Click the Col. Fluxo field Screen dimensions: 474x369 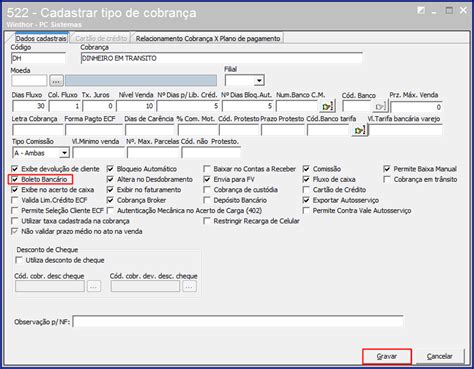[65, 106]
